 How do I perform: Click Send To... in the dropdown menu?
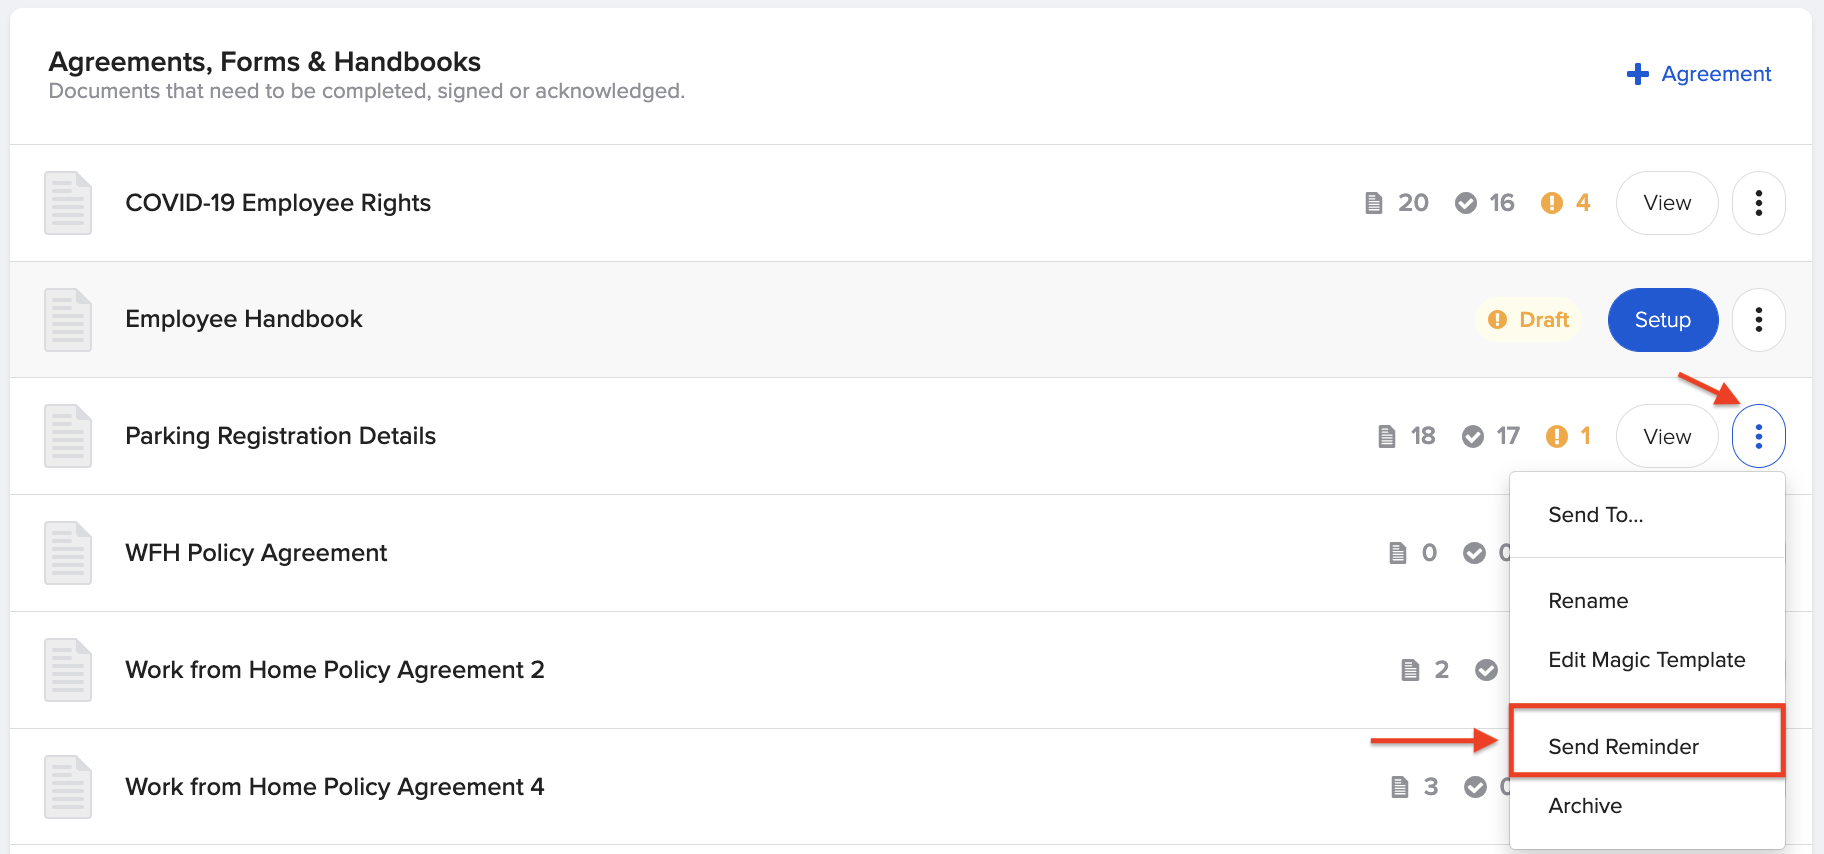pos(1595,515)
